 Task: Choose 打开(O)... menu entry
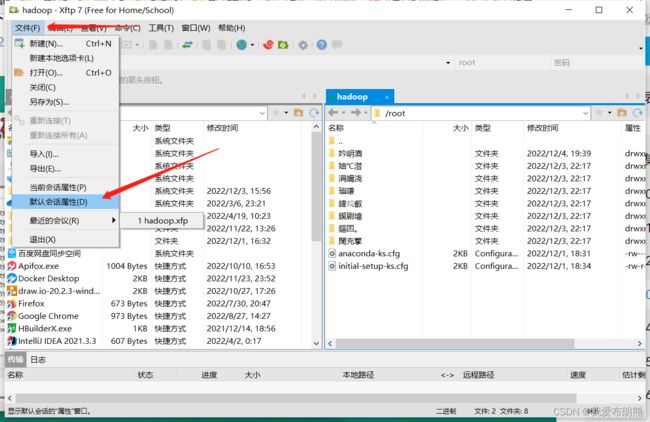click(x=66, y=73)
